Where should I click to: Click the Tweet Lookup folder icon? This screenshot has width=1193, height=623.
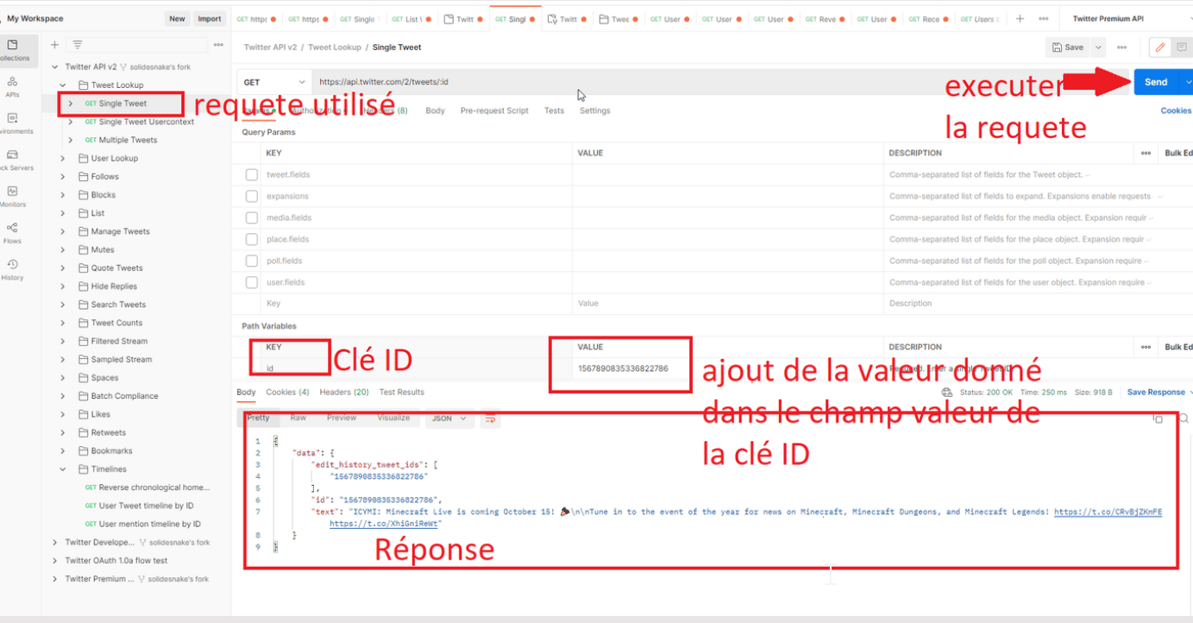coord(83,85)
